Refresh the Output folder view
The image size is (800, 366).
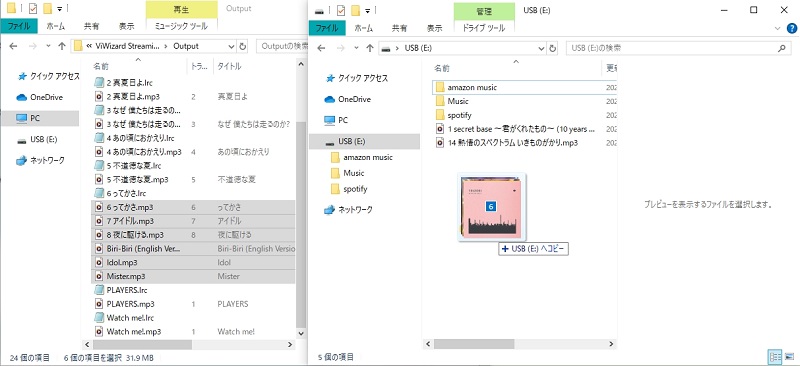pos(242,46)
